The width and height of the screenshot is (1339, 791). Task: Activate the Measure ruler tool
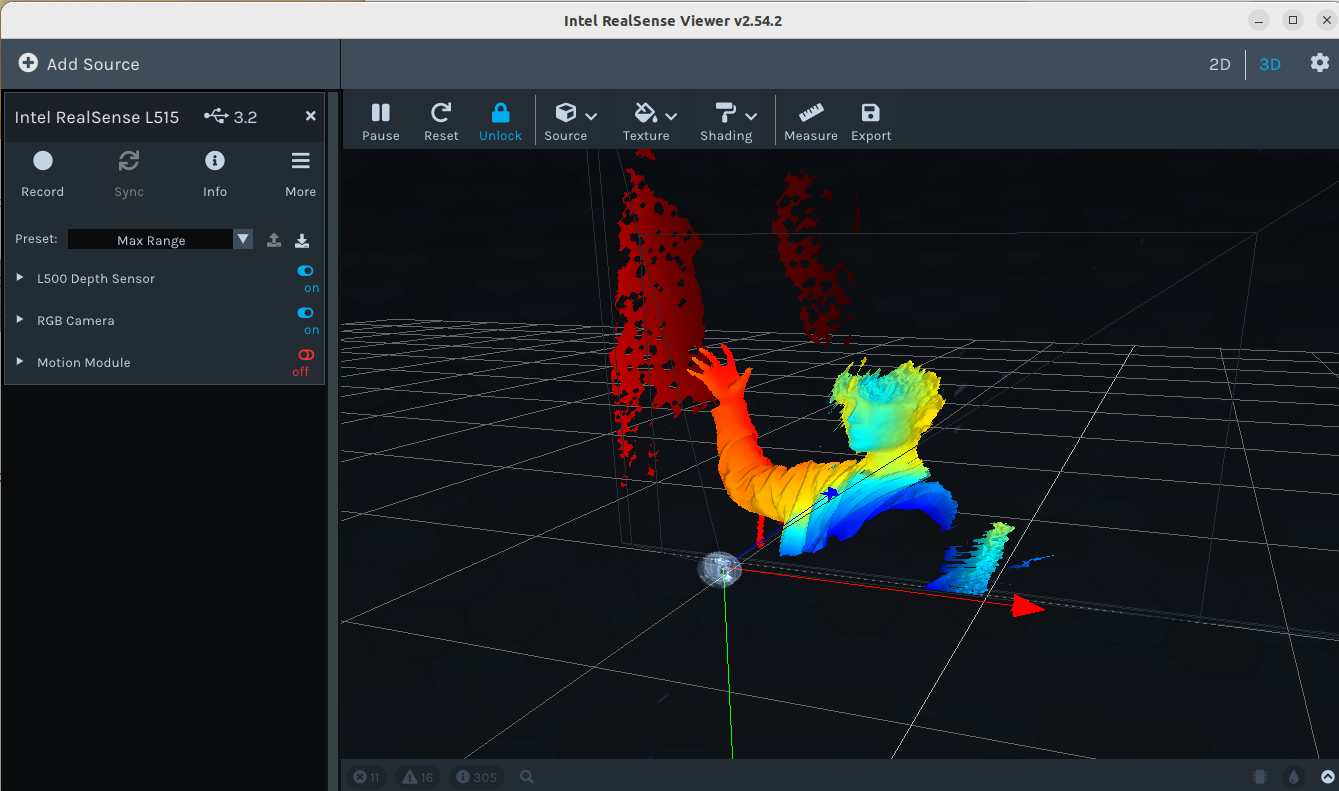click(811, 122)
